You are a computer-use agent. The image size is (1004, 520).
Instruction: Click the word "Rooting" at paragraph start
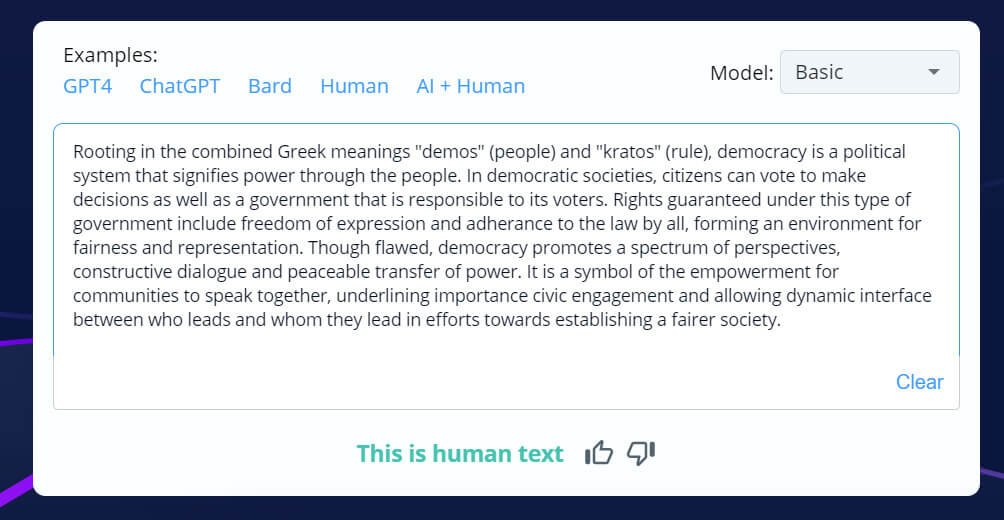tap(103, 152)
